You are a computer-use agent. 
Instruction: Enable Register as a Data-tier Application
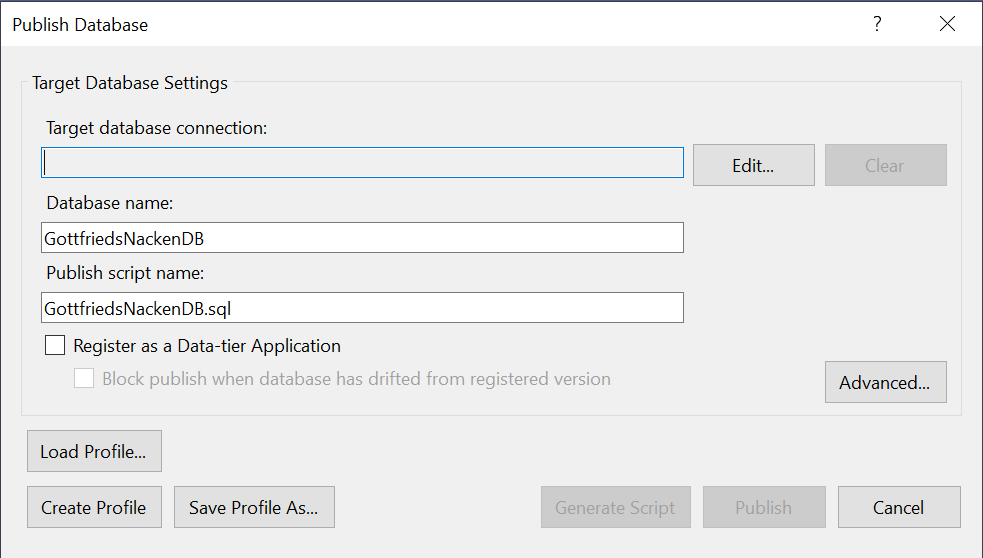tap(55, 346)
